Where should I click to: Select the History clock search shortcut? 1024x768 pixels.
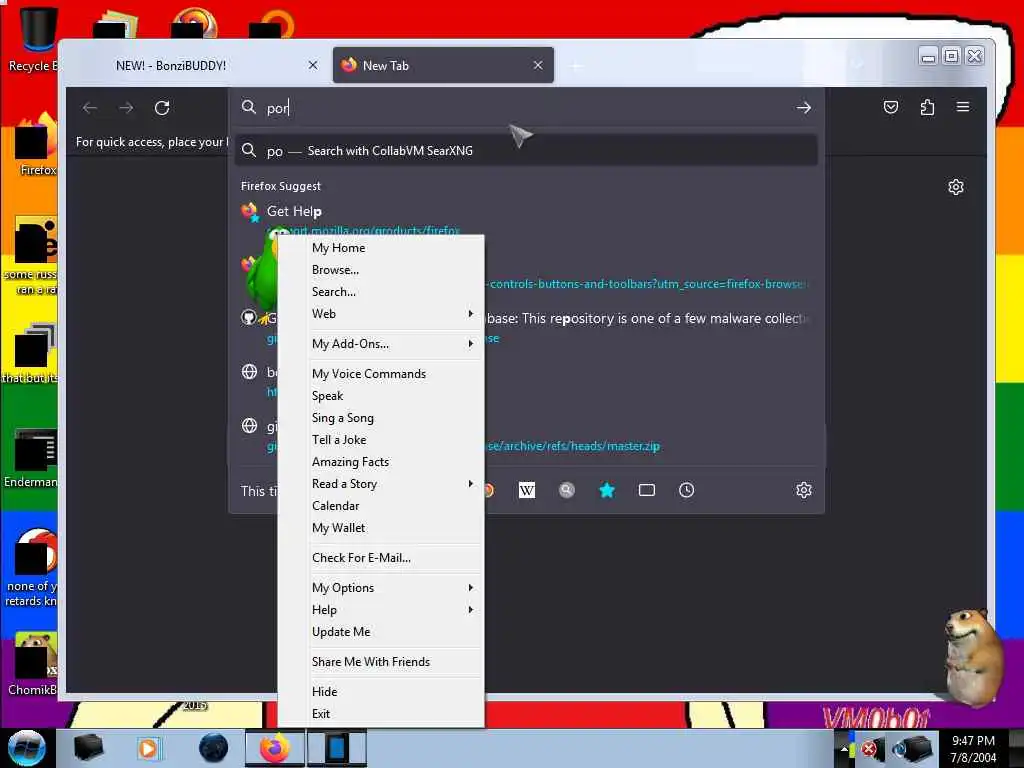pyautogui.click(x=686, y=490)
